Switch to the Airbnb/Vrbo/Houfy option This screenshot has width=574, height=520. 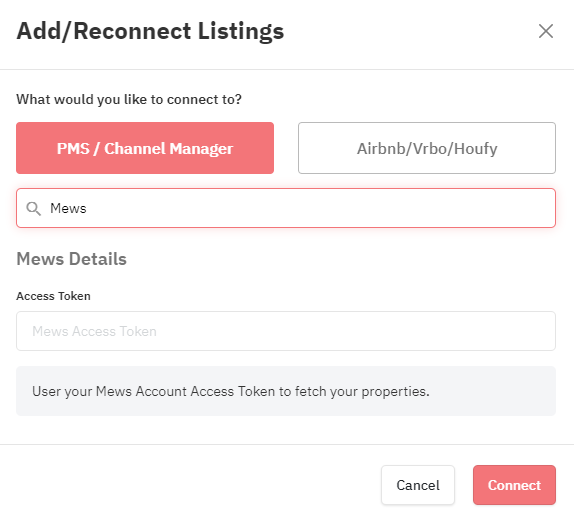pyautogui.click(x=427, y=148)
